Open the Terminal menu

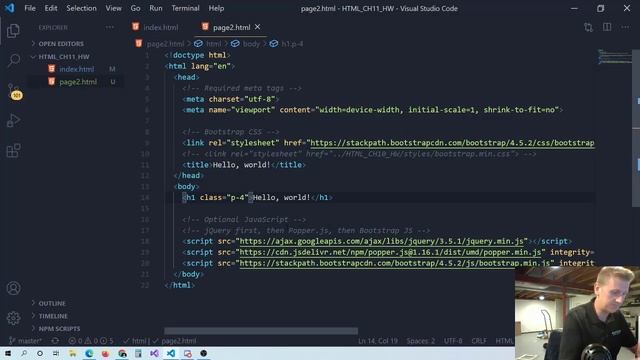(x=185, y=8)
